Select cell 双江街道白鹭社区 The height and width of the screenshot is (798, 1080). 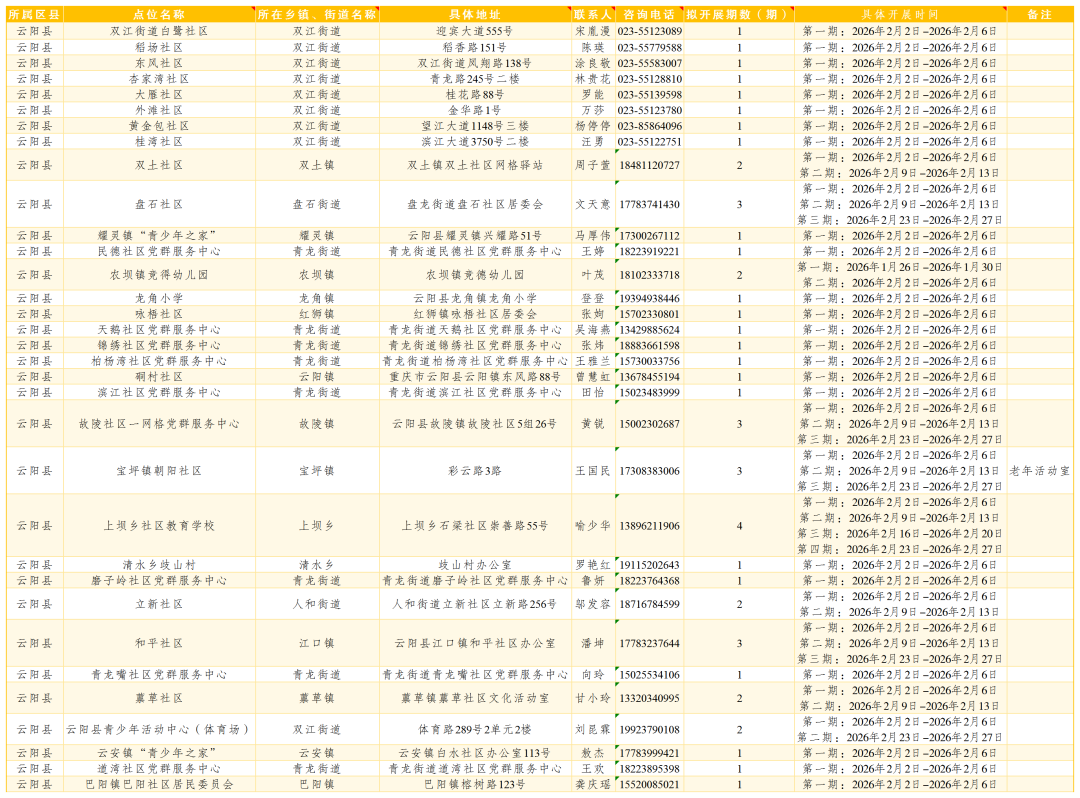point(159,31)
